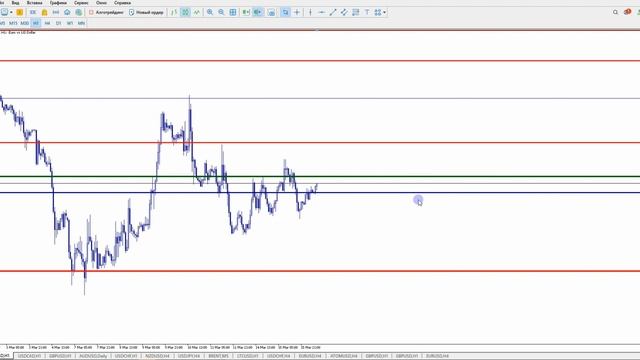
Task: Switch to D1 timeframe
Action: (x=58, y=23)
